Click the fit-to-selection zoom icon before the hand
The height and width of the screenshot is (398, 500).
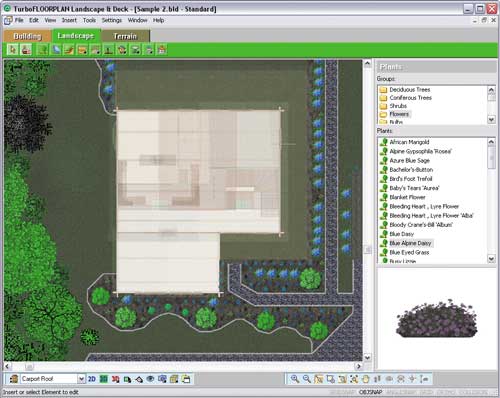pos(354,379)
